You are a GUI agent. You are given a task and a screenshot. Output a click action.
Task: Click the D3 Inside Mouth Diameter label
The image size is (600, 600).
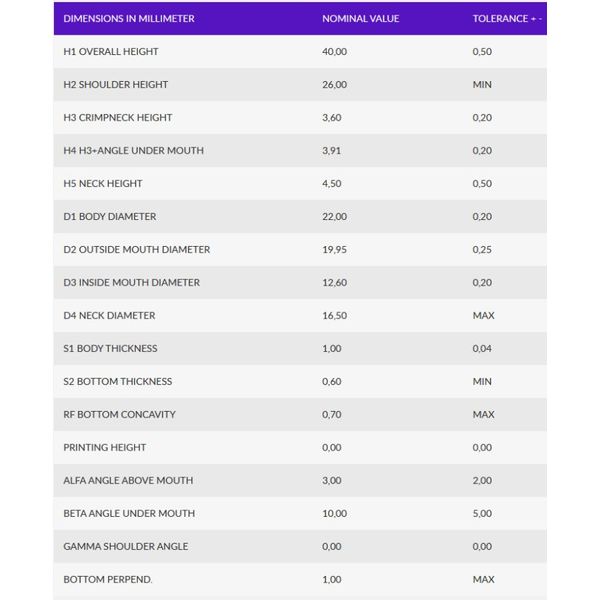coord(132,282)
